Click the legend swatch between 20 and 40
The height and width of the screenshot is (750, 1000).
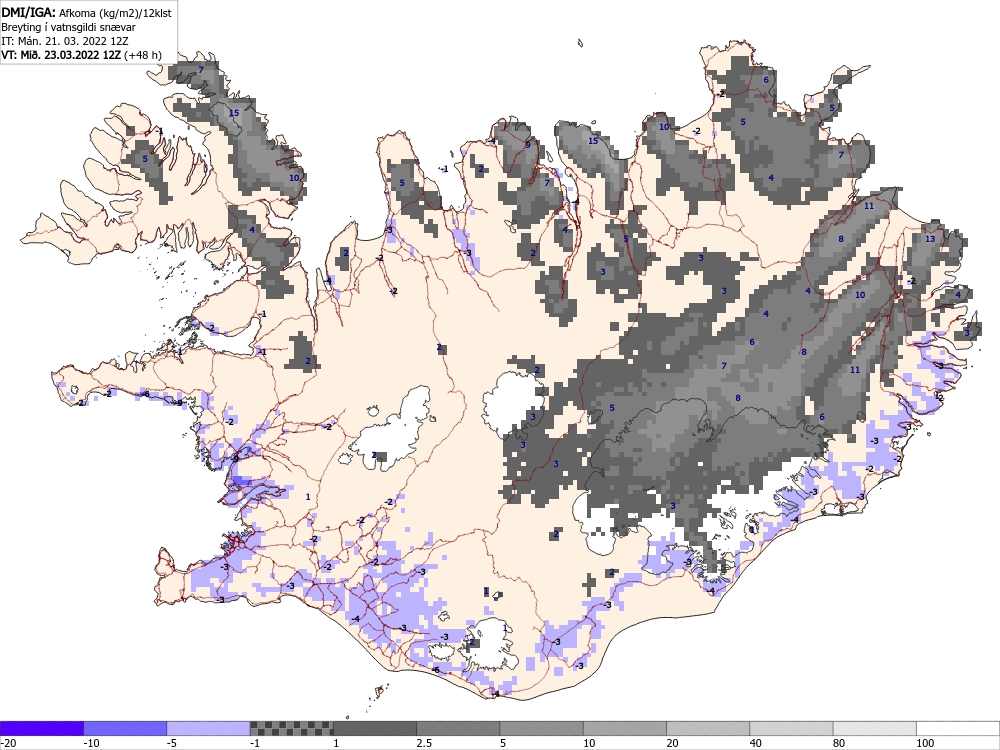point(708,728)
